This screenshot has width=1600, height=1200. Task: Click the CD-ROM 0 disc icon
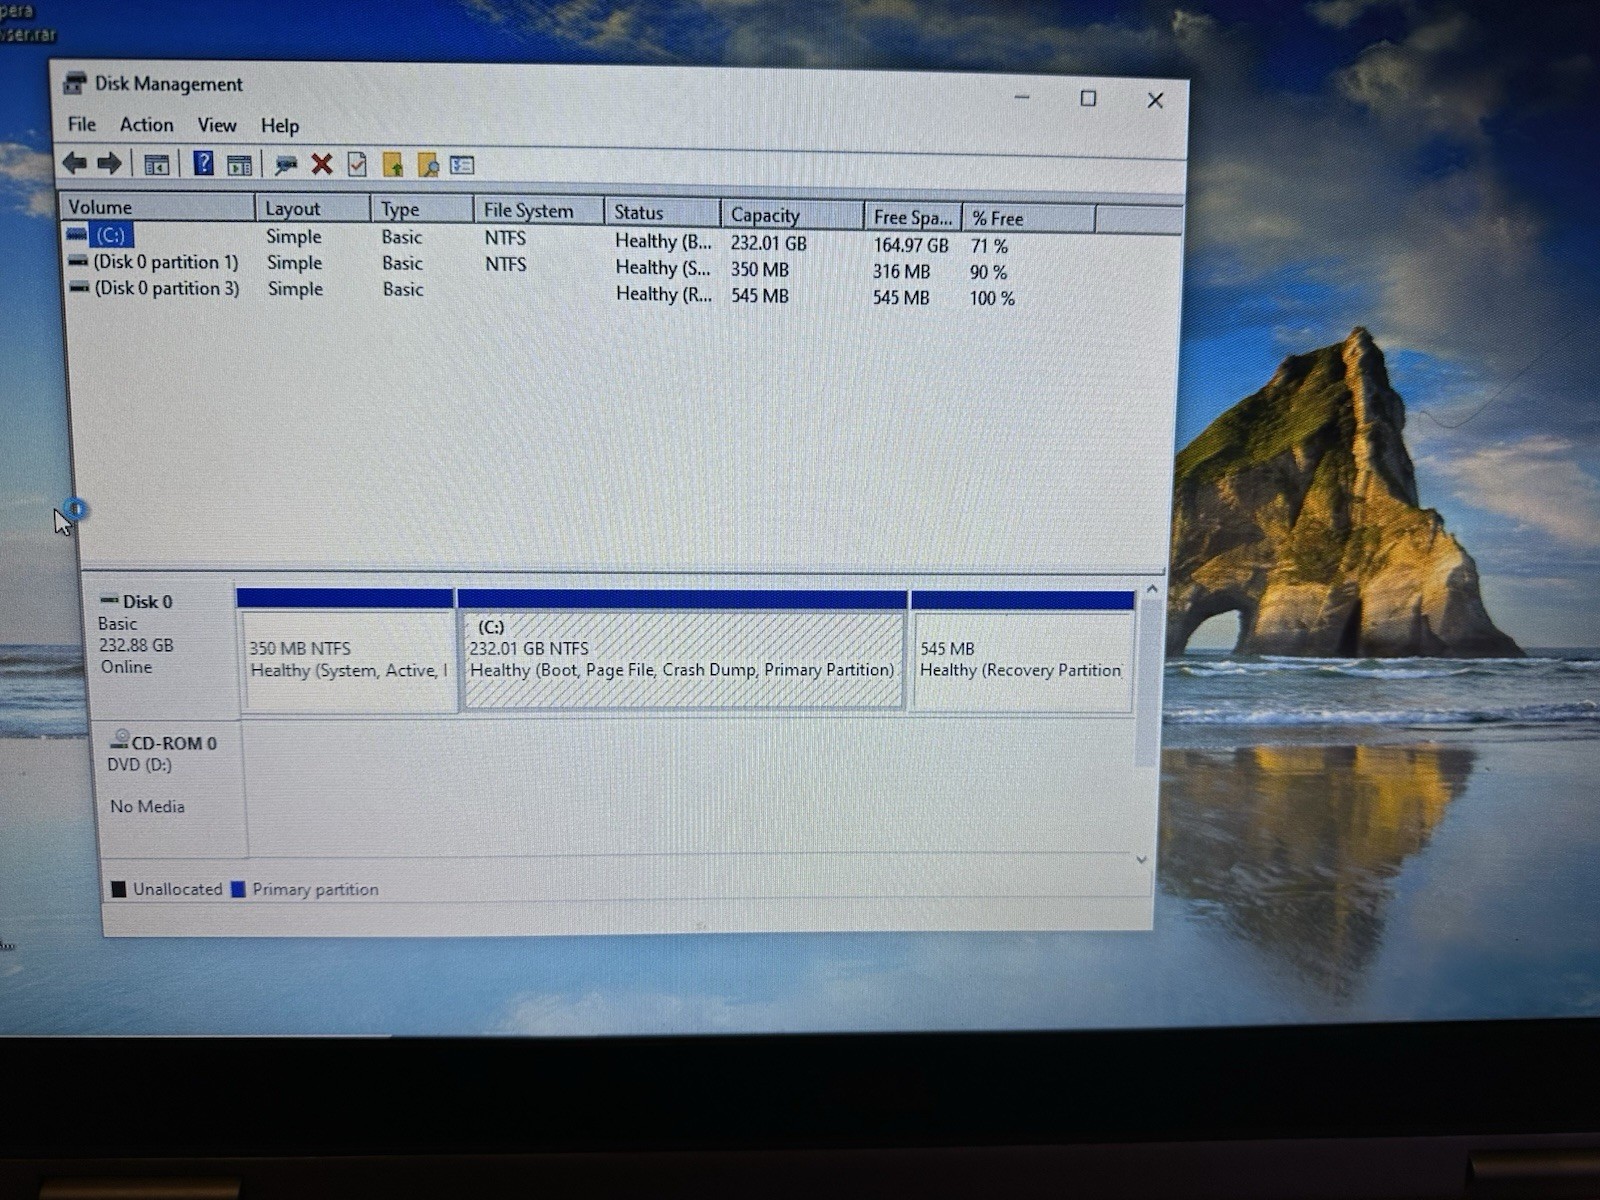tap(119, 740)
